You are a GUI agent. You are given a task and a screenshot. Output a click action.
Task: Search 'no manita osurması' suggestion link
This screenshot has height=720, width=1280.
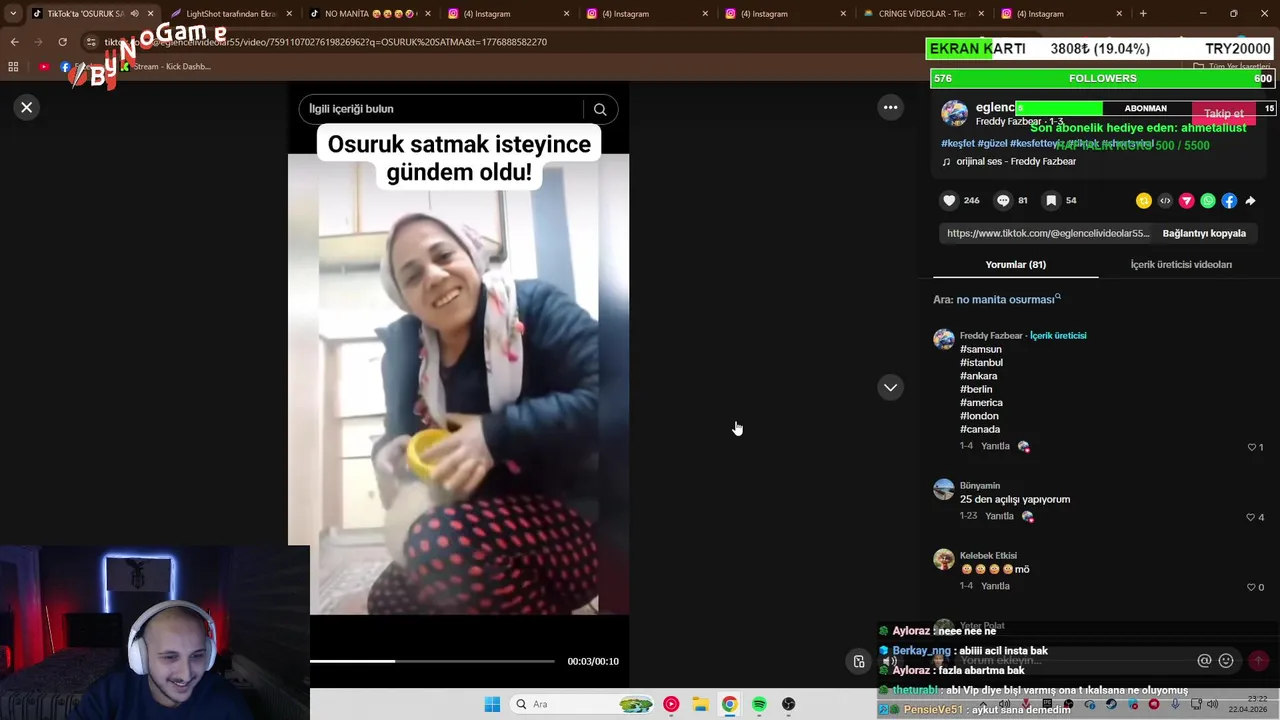coord(1008,299)
